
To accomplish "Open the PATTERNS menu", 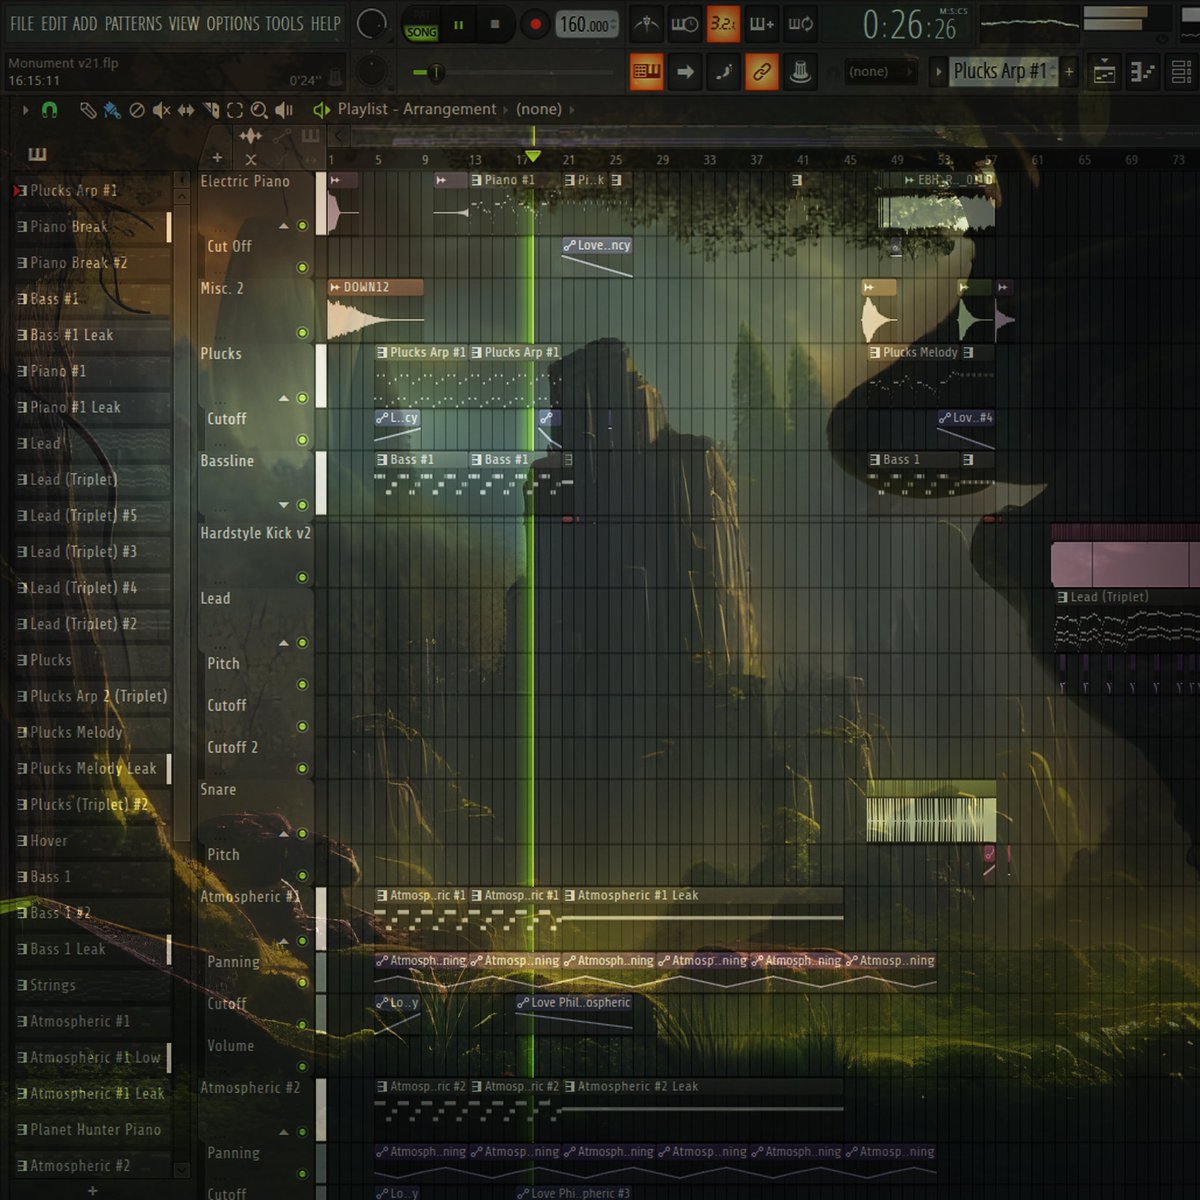I will 133,23.
